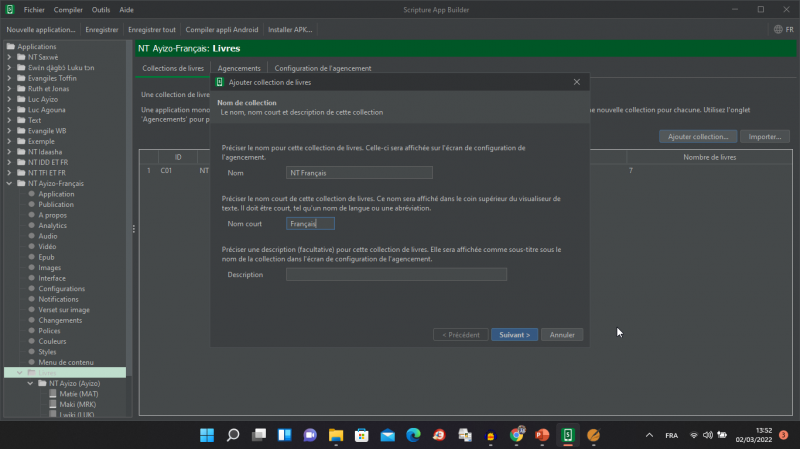Click into the Description text field
The width and height of the screenshot is (800, 449).
396,274
